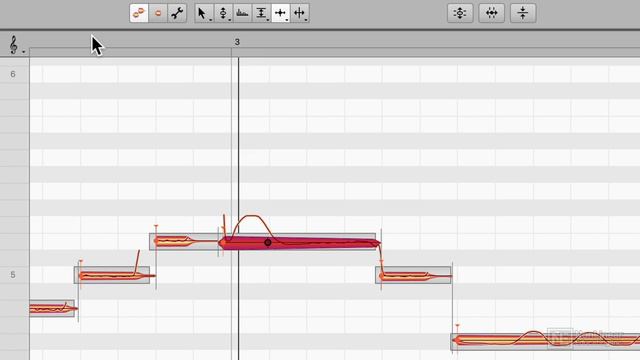The height and width of the screenshot is (360, 640).
Task: Open the wrench settings tool
Action: click(x=177, y=13)
